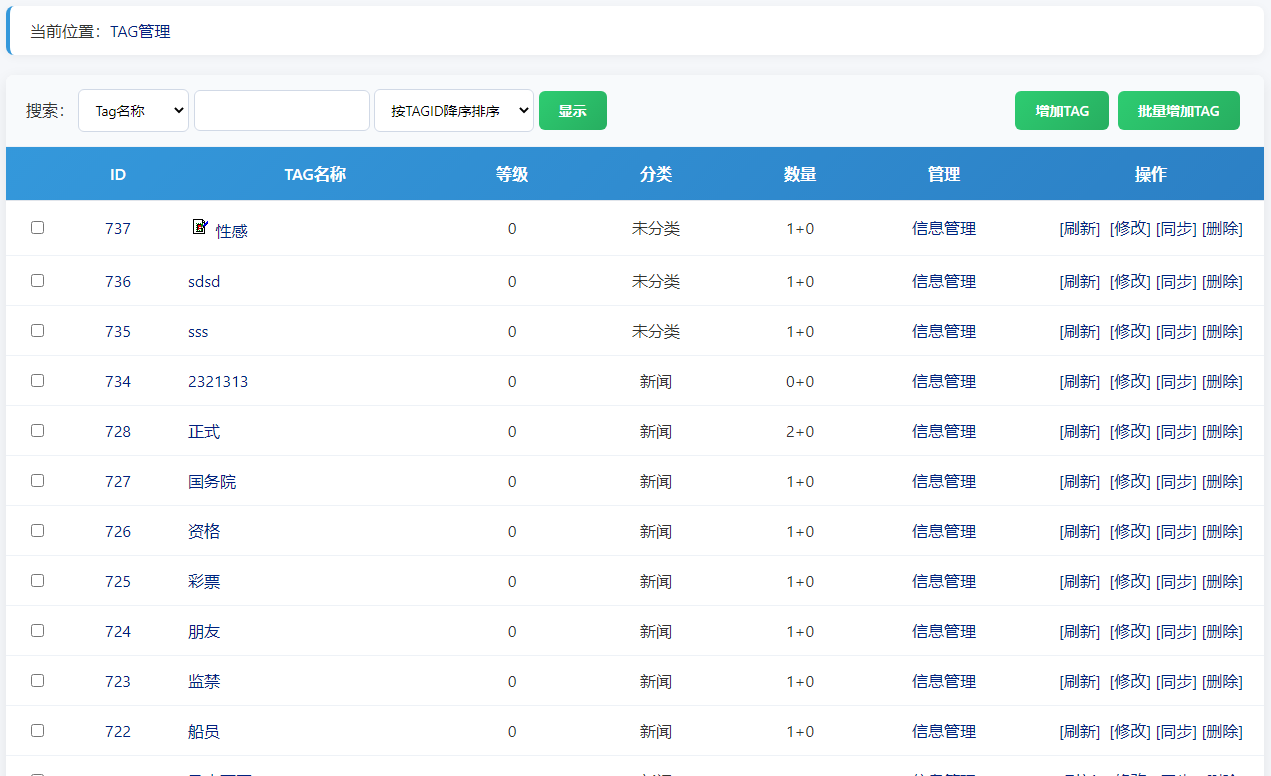Click [删除] on the 资格 row
The image size is (1271, 776).
(x=1223, y=530)
